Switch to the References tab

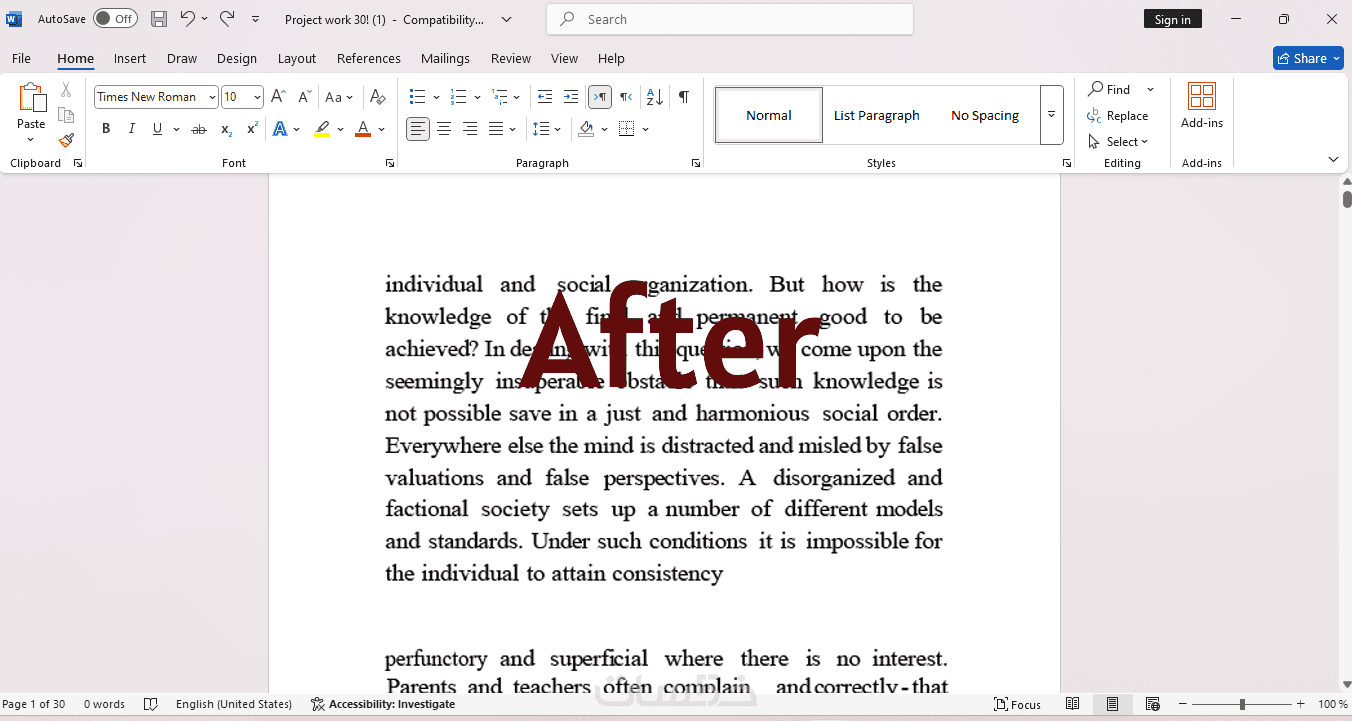369,59
